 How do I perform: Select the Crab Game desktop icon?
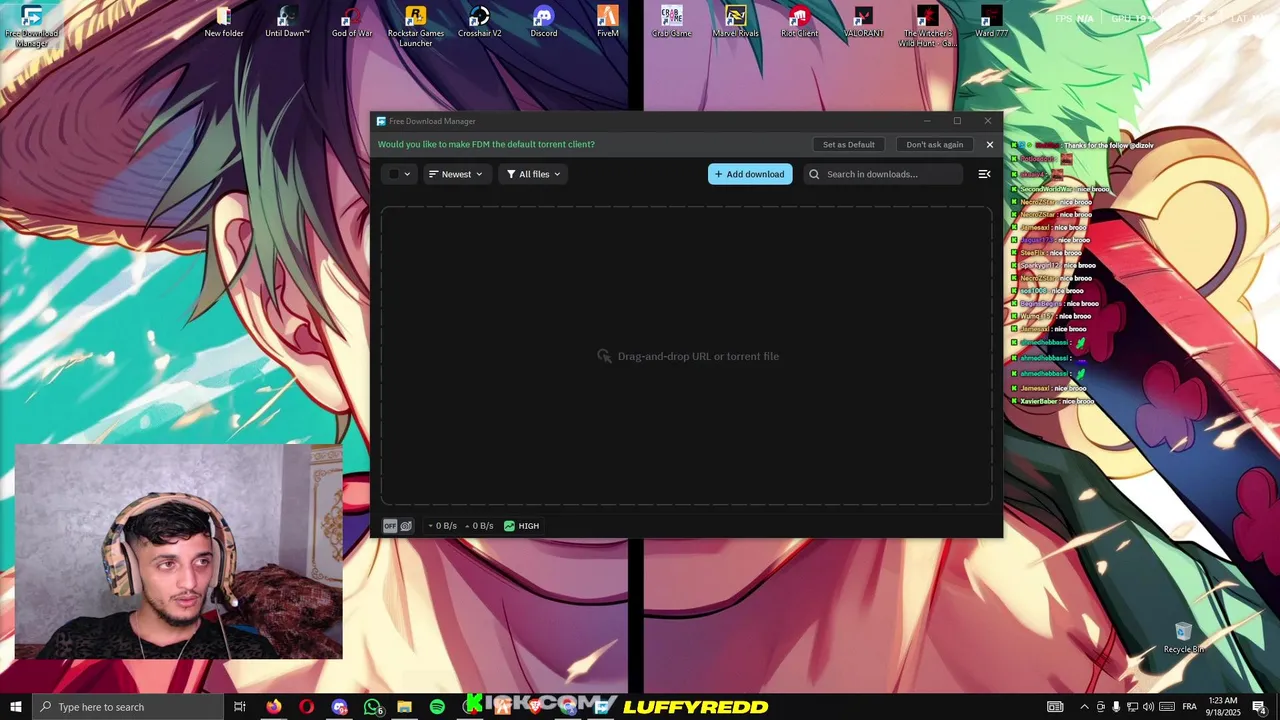672,22
